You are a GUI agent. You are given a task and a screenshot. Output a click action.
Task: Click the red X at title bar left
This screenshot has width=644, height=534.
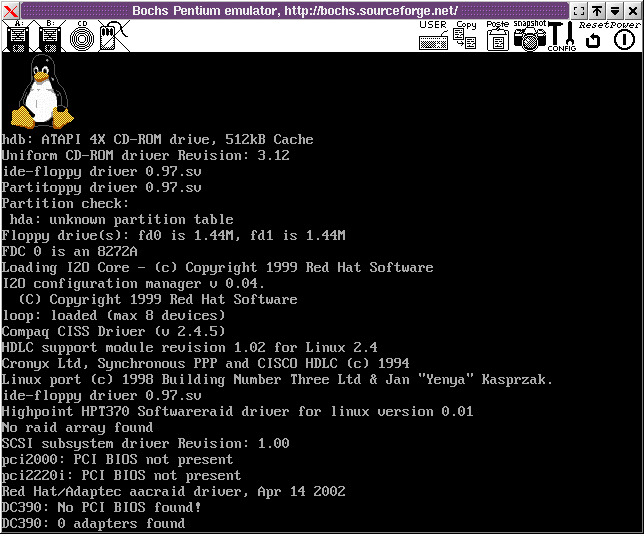point(11,10)
